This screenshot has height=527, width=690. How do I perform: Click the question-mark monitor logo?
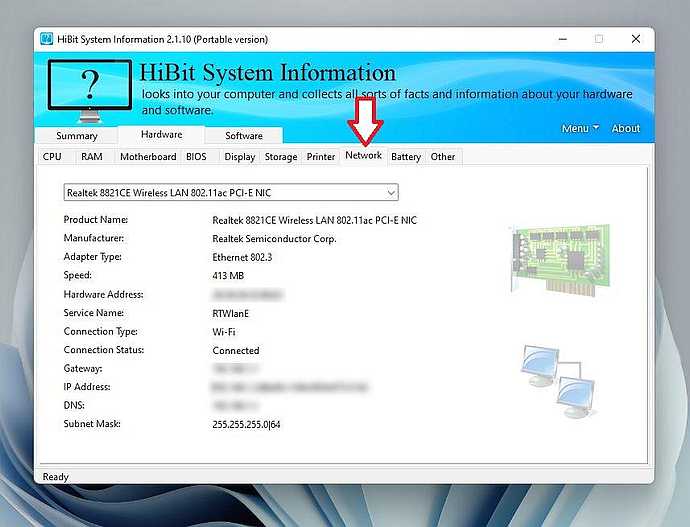pos(90,91)
